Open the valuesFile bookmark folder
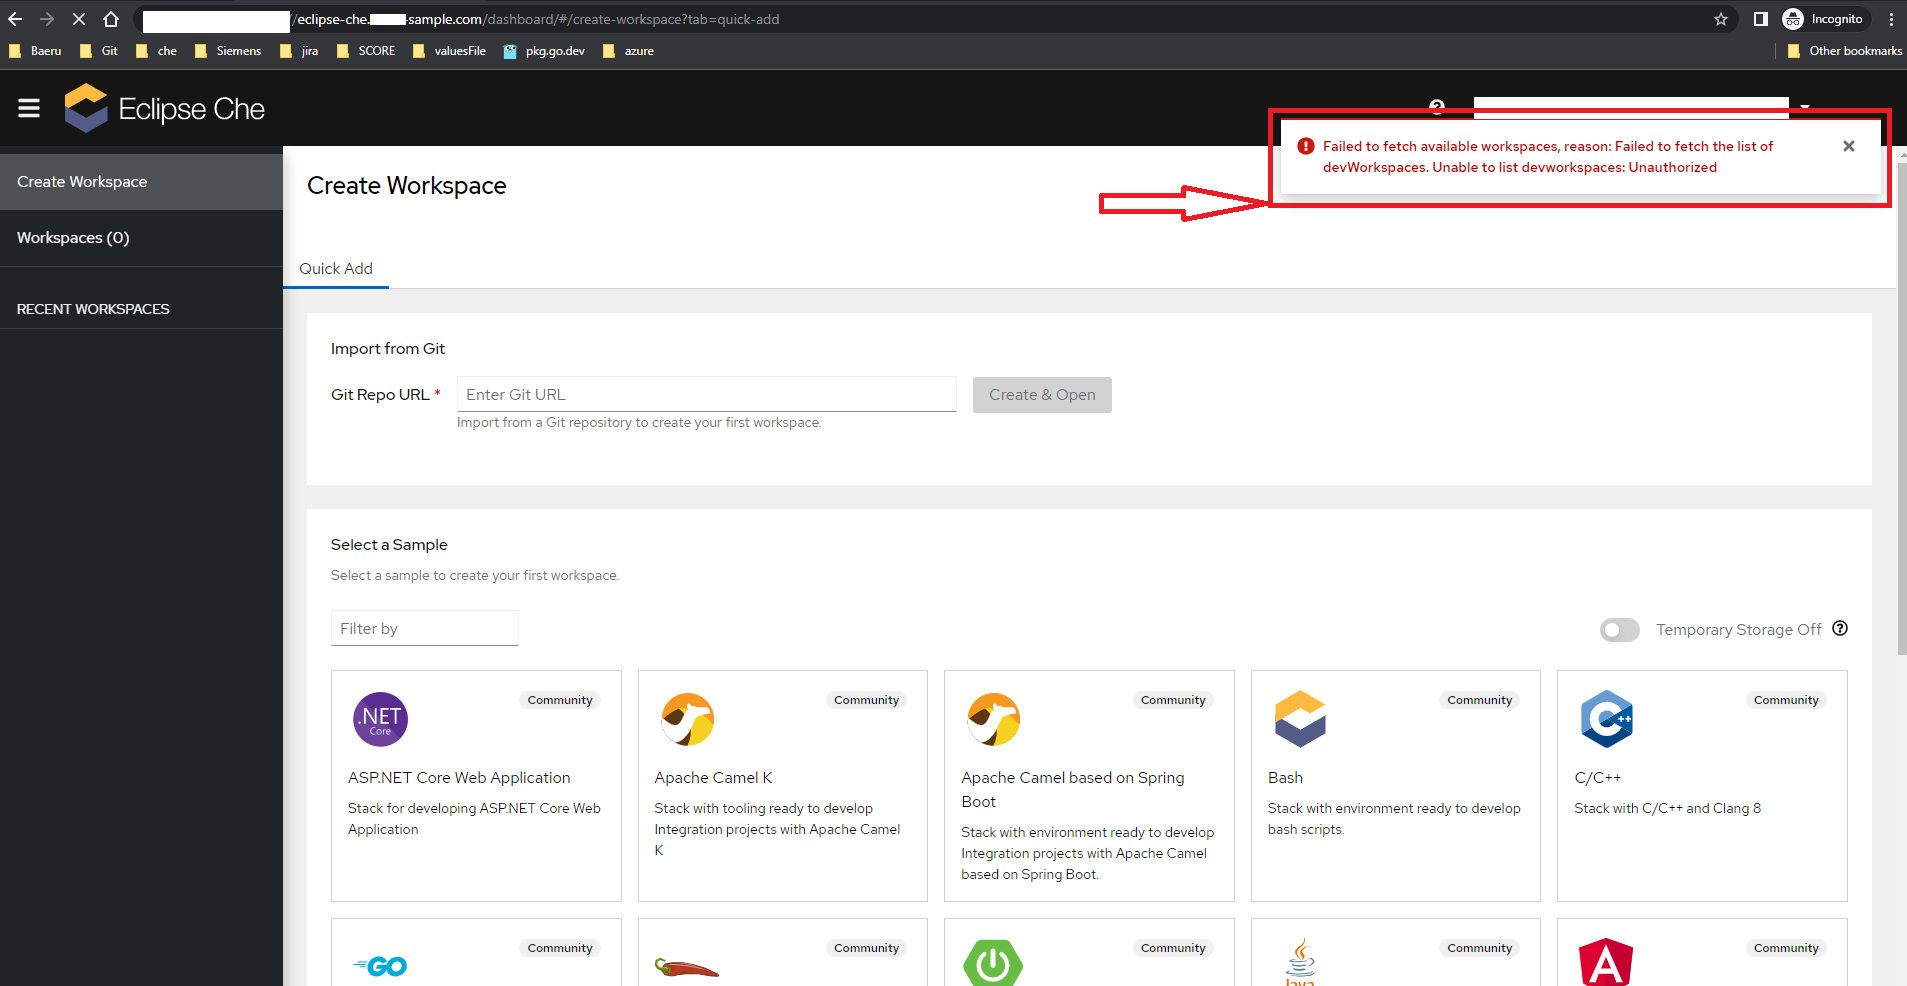1907x986 pixels. tap(449, 51)
